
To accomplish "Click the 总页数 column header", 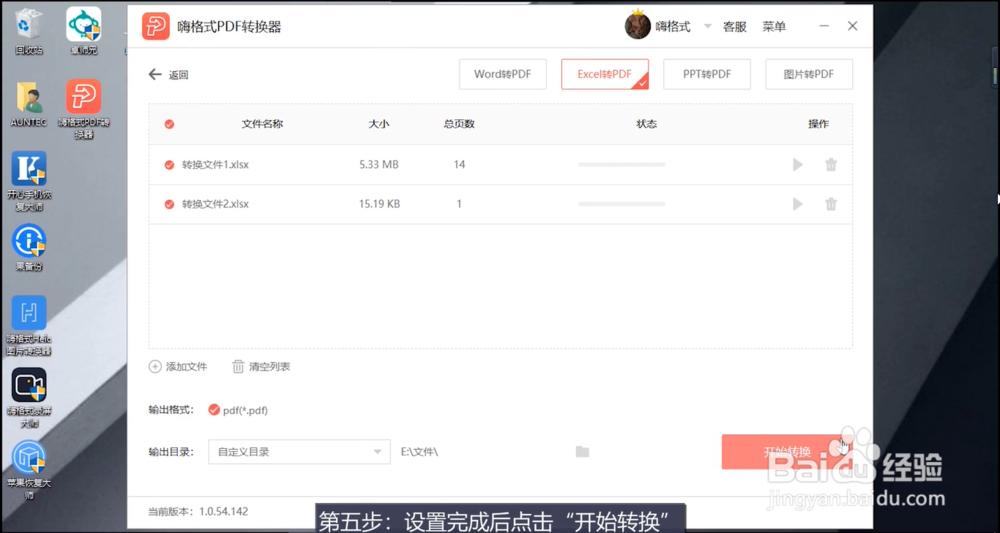I will (459, 124).
